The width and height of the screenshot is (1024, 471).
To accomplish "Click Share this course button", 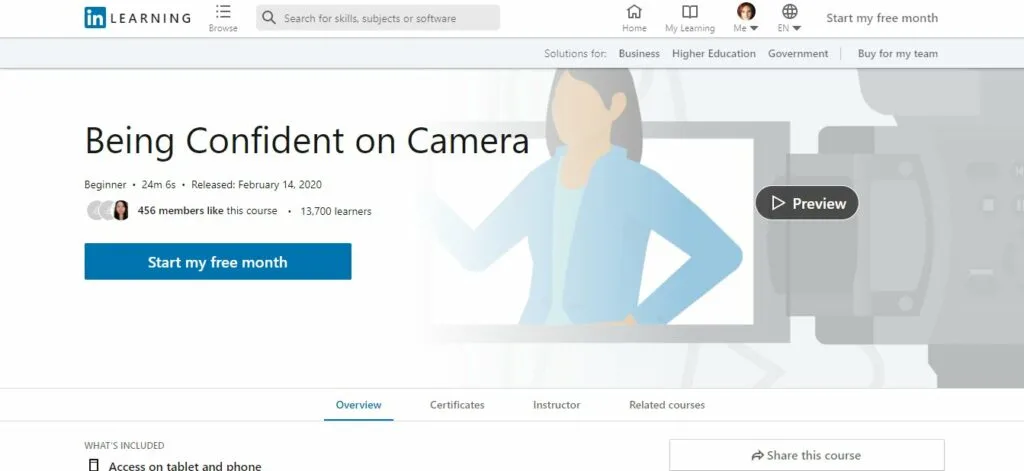I will [807, 455].
